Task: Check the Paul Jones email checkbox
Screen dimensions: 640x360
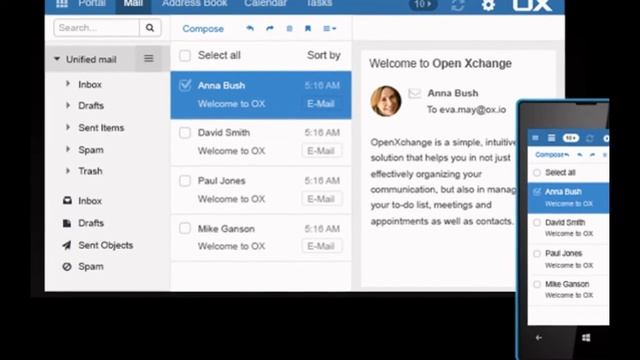Action: [x=185, y=180]
